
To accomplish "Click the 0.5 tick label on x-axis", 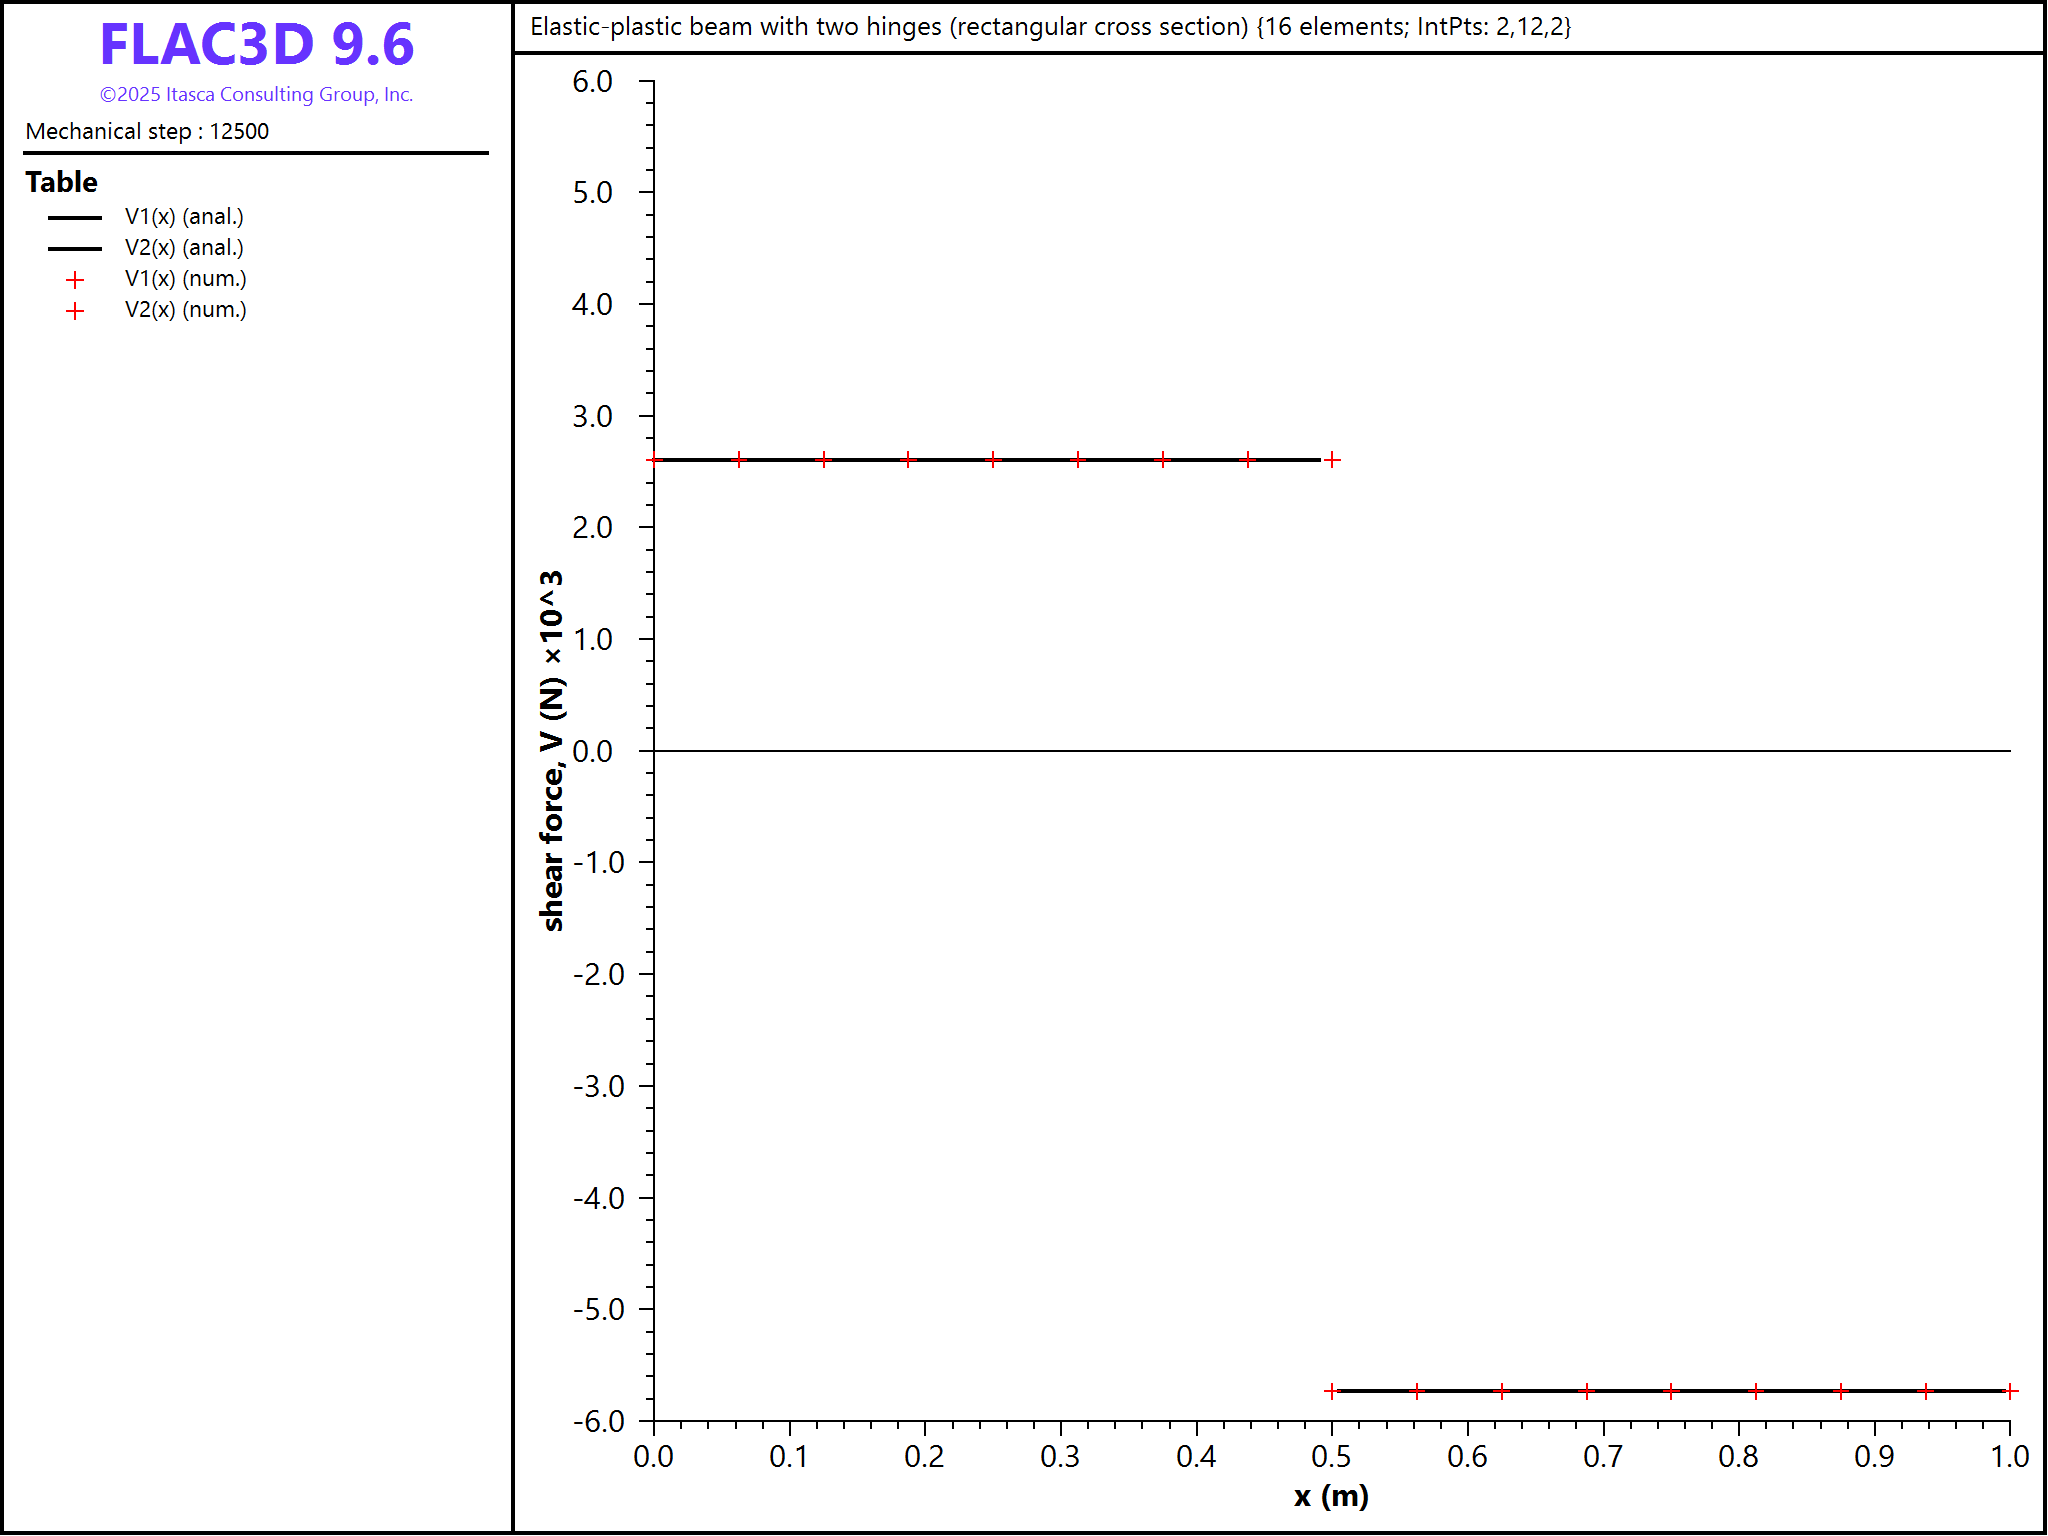I will (x=1331, y=1457).
